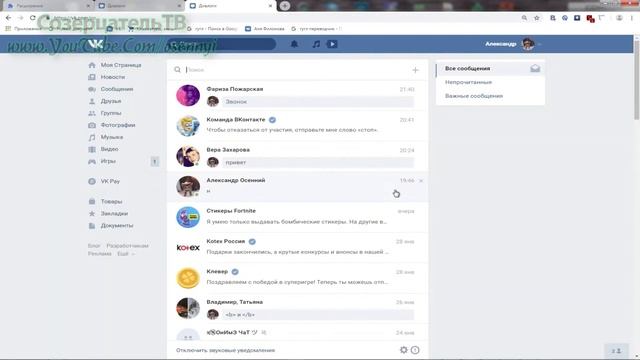
Task: Click Отключить звуковые уведомления link
Action: tap(225, 350)
